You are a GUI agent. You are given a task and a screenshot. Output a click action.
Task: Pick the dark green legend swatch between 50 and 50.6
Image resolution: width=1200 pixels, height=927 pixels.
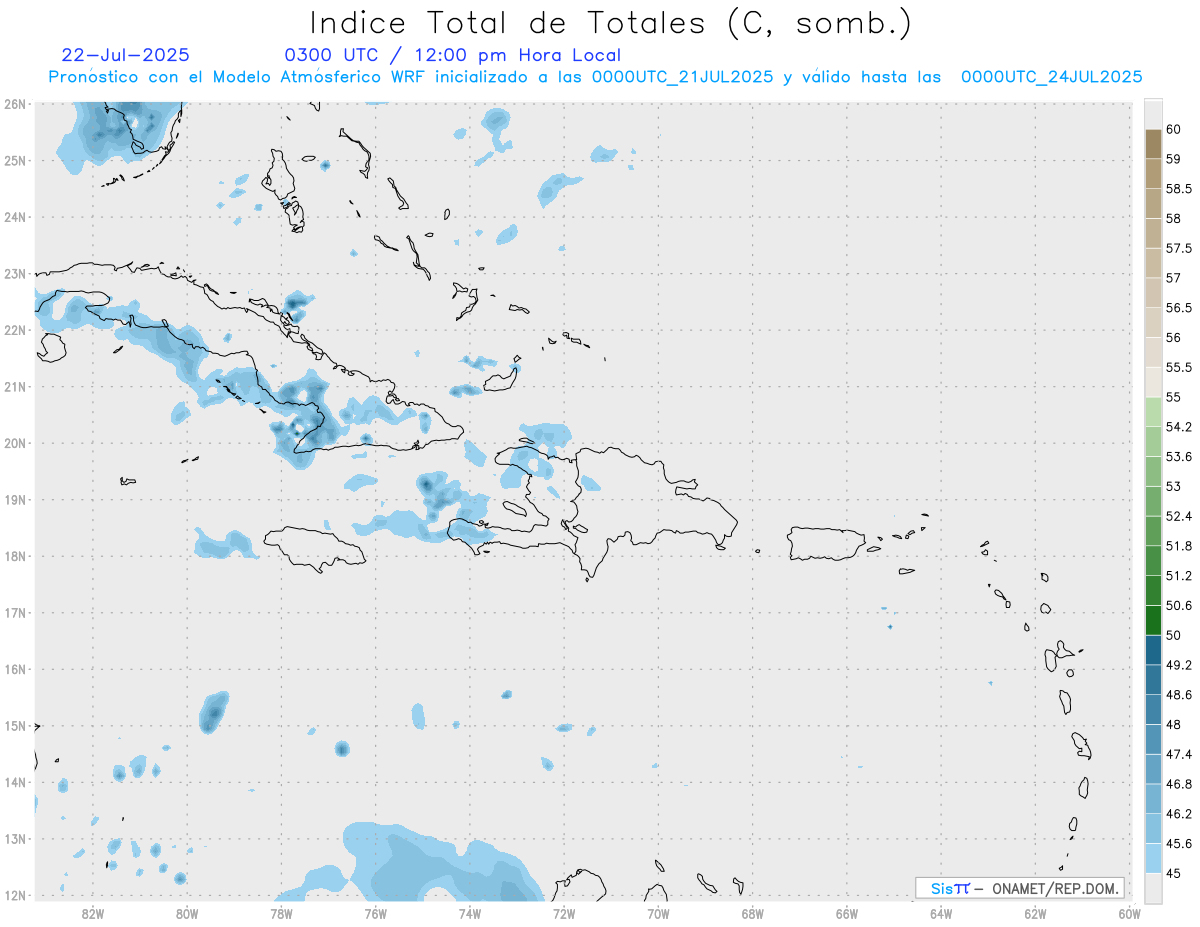(x=1153, y=620)
